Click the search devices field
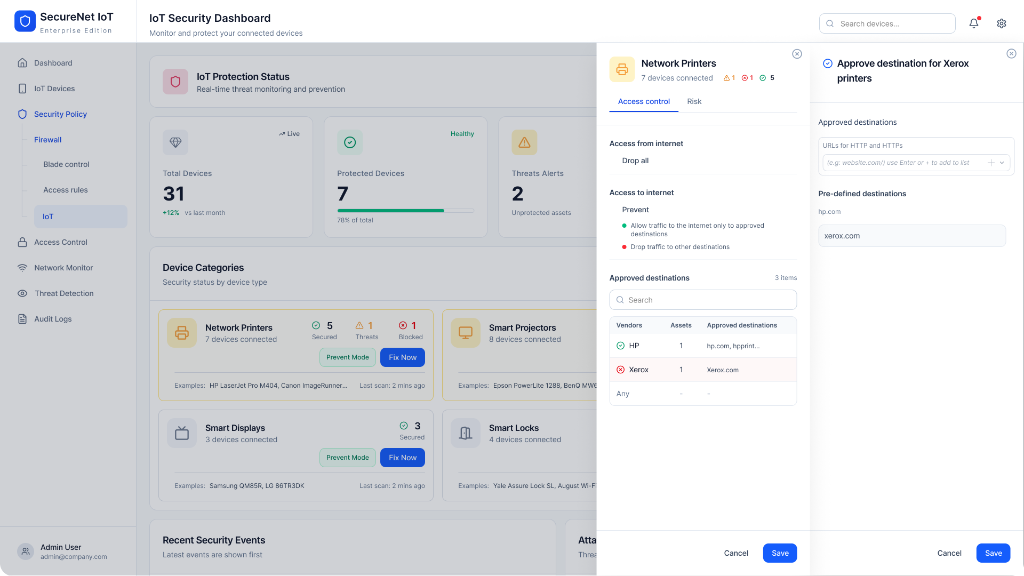This screenshot has height=576, width=1024. click(887, 24)
